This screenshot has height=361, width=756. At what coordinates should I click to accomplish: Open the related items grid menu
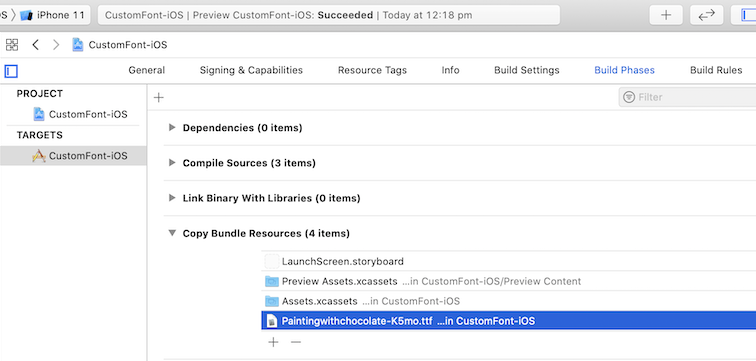pyautogui.click(x=12, y=45)
